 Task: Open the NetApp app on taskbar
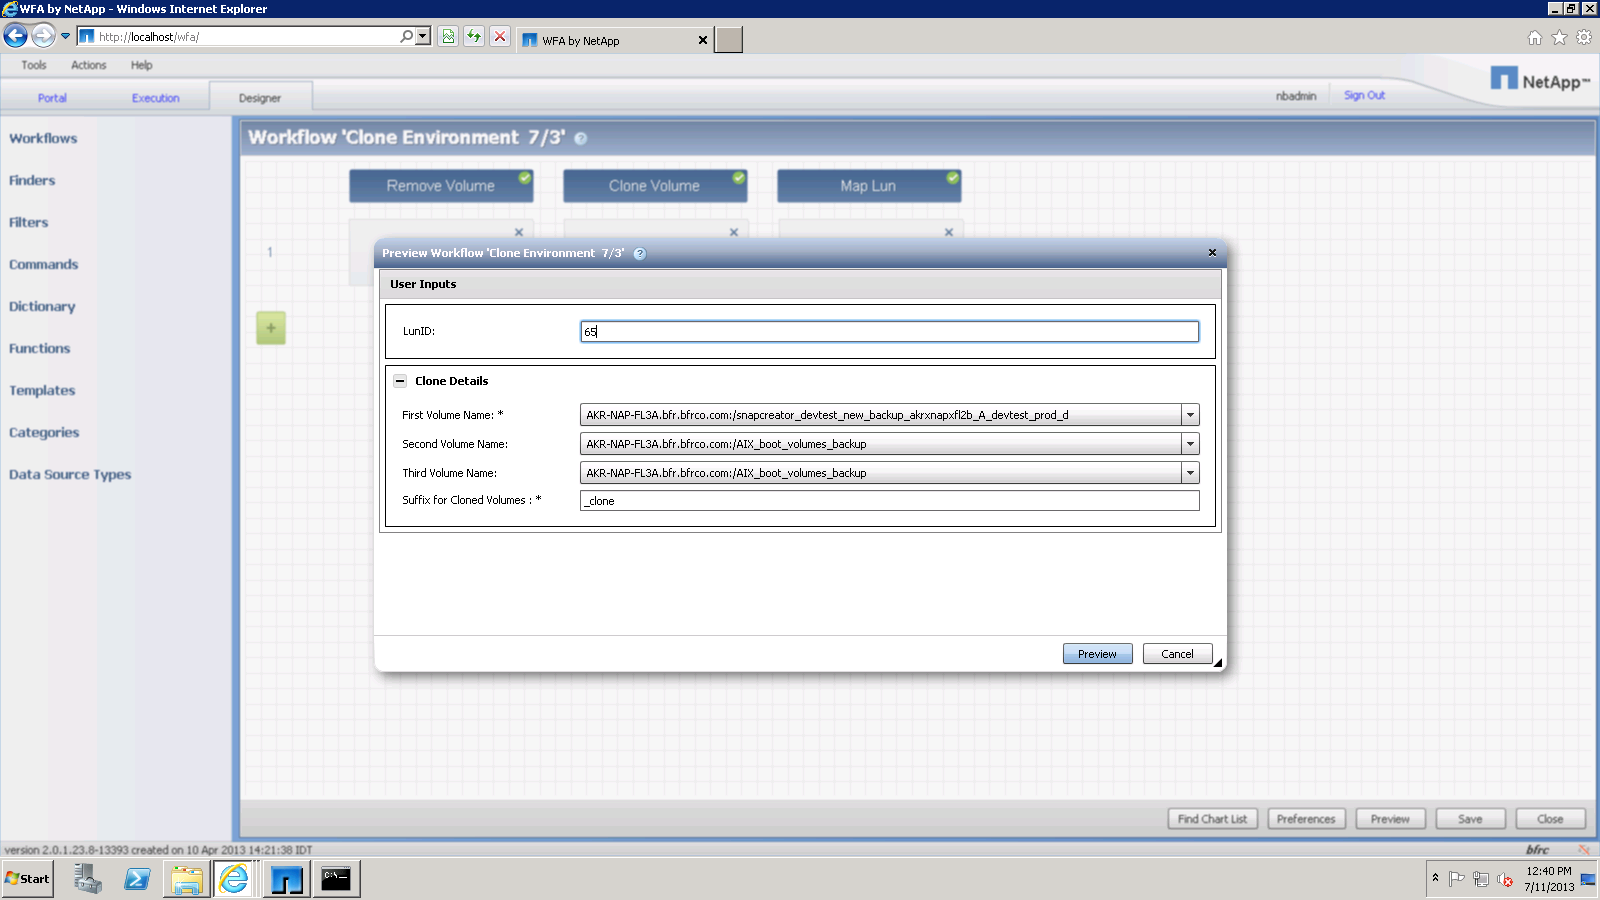click(x=286, y=879)
